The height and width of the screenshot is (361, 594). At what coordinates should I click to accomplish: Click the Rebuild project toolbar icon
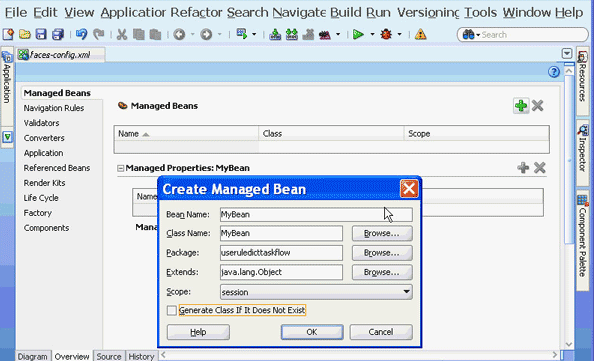click(292, 34)
